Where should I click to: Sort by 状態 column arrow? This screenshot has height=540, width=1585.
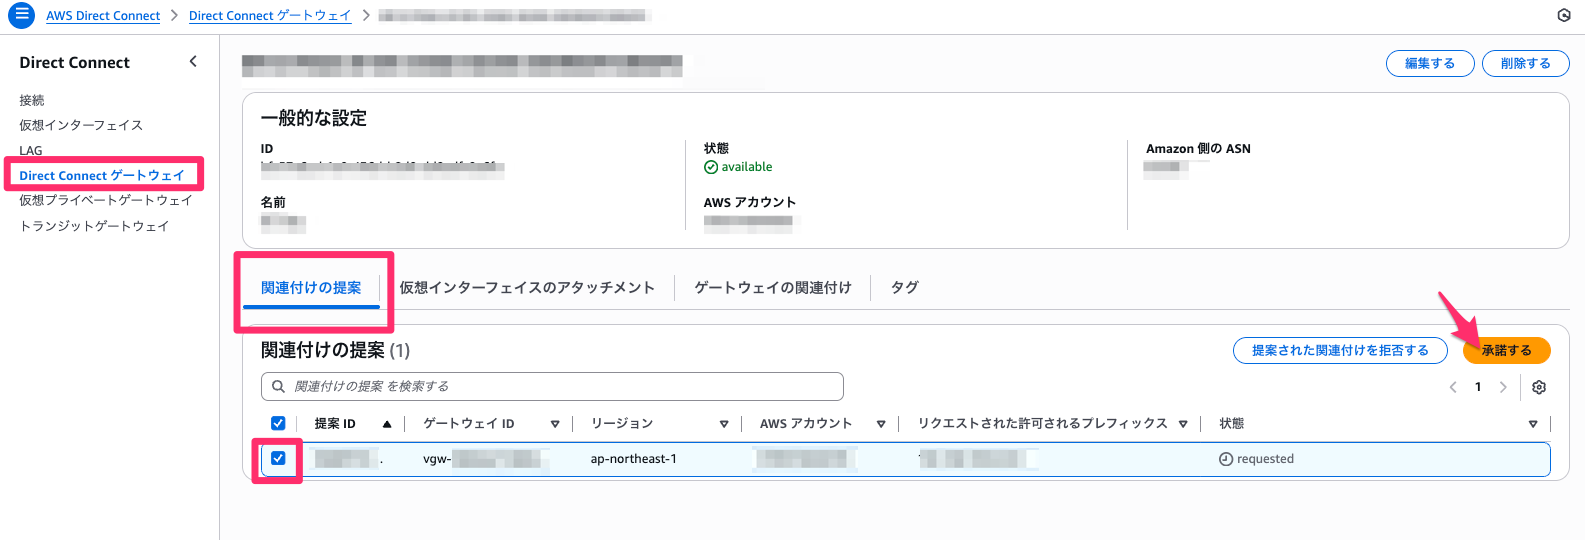click(1533, 424)
